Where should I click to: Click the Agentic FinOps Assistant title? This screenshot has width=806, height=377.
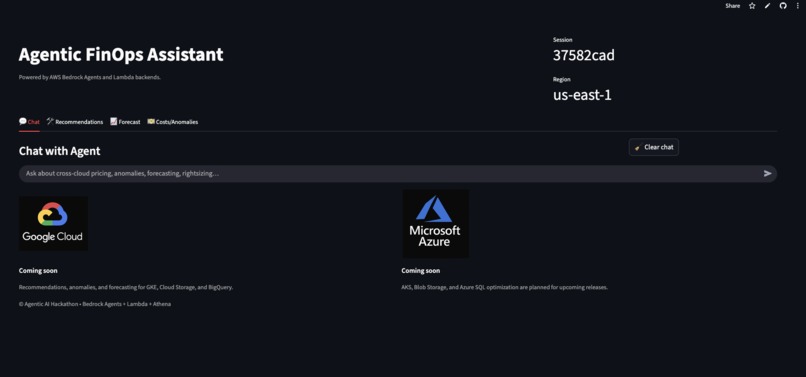click(121, 55)
